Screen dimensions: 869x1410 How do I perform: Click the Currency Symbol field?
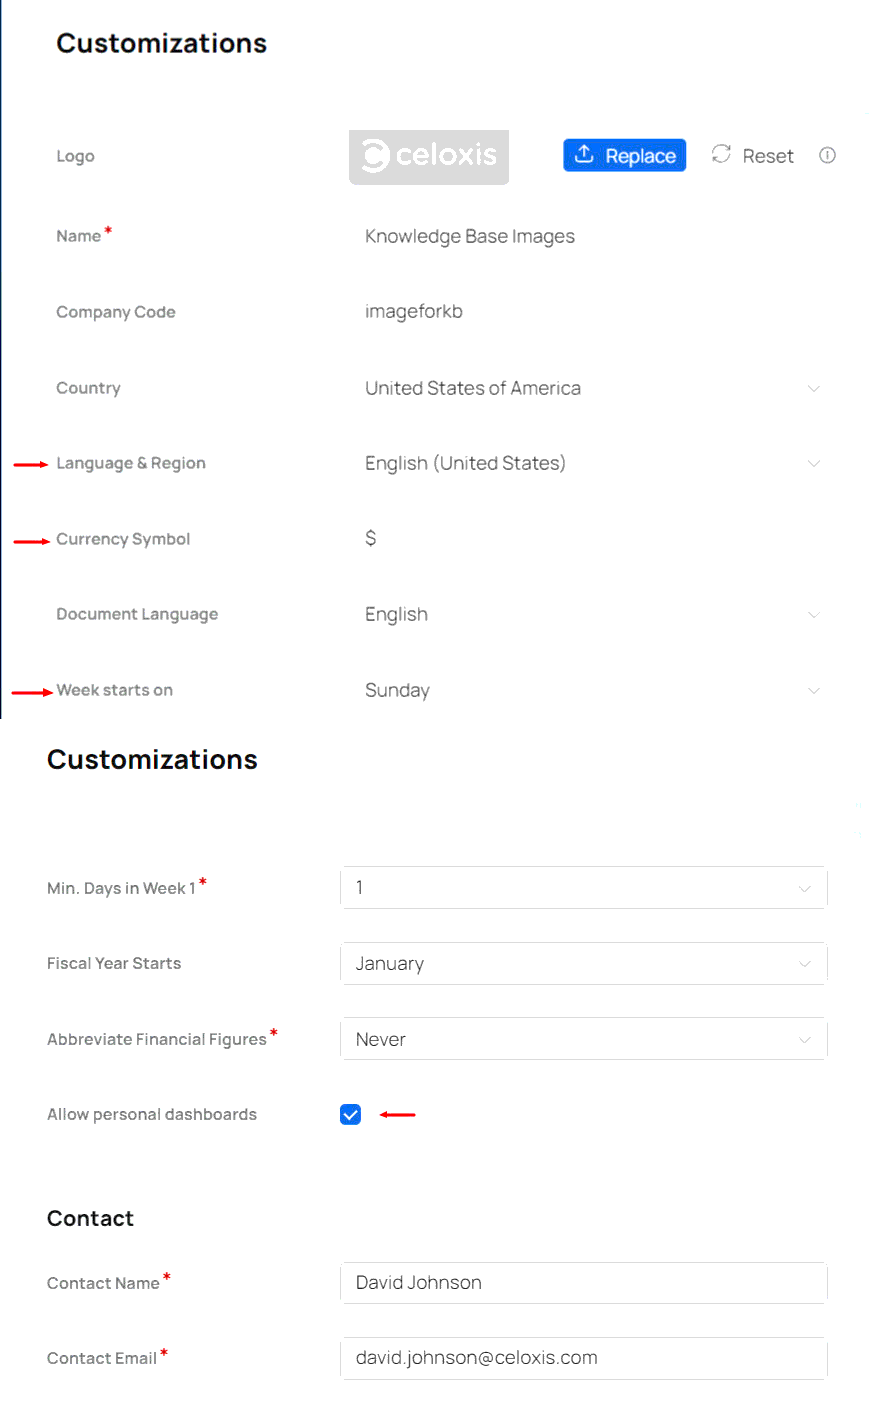click(x=371, y=539)
